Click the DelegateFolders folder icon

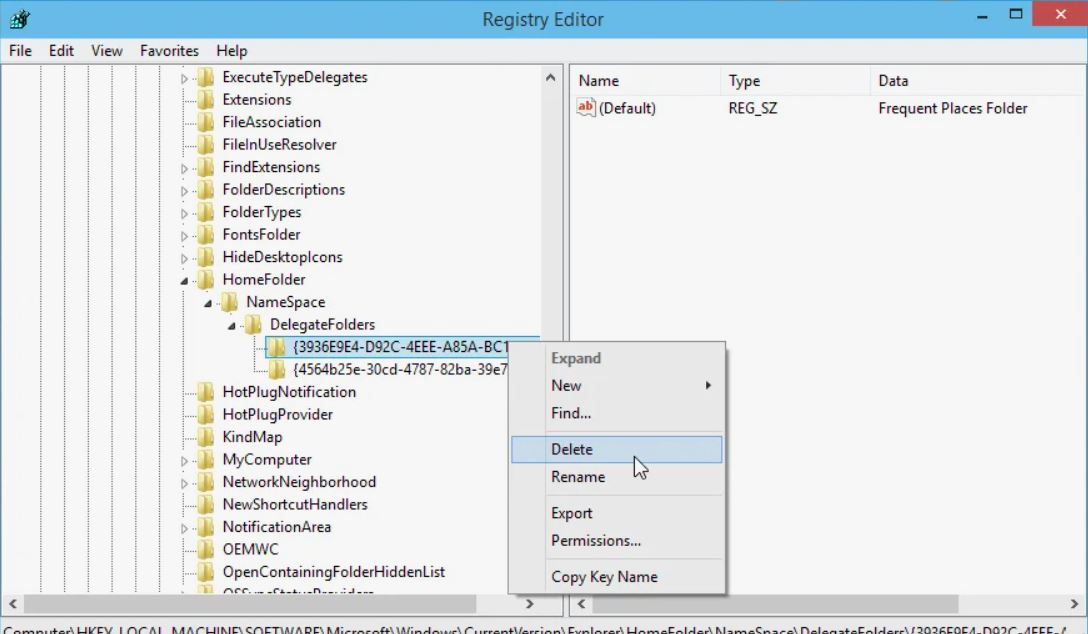[x=253, y=324]
